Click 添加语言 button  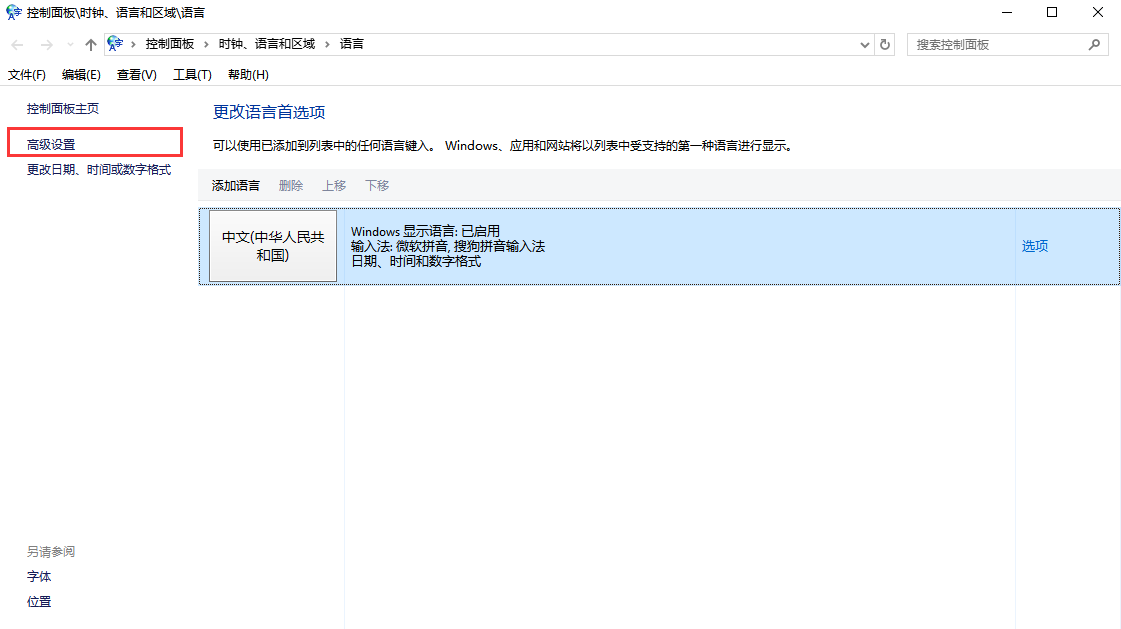coord(236,186)
